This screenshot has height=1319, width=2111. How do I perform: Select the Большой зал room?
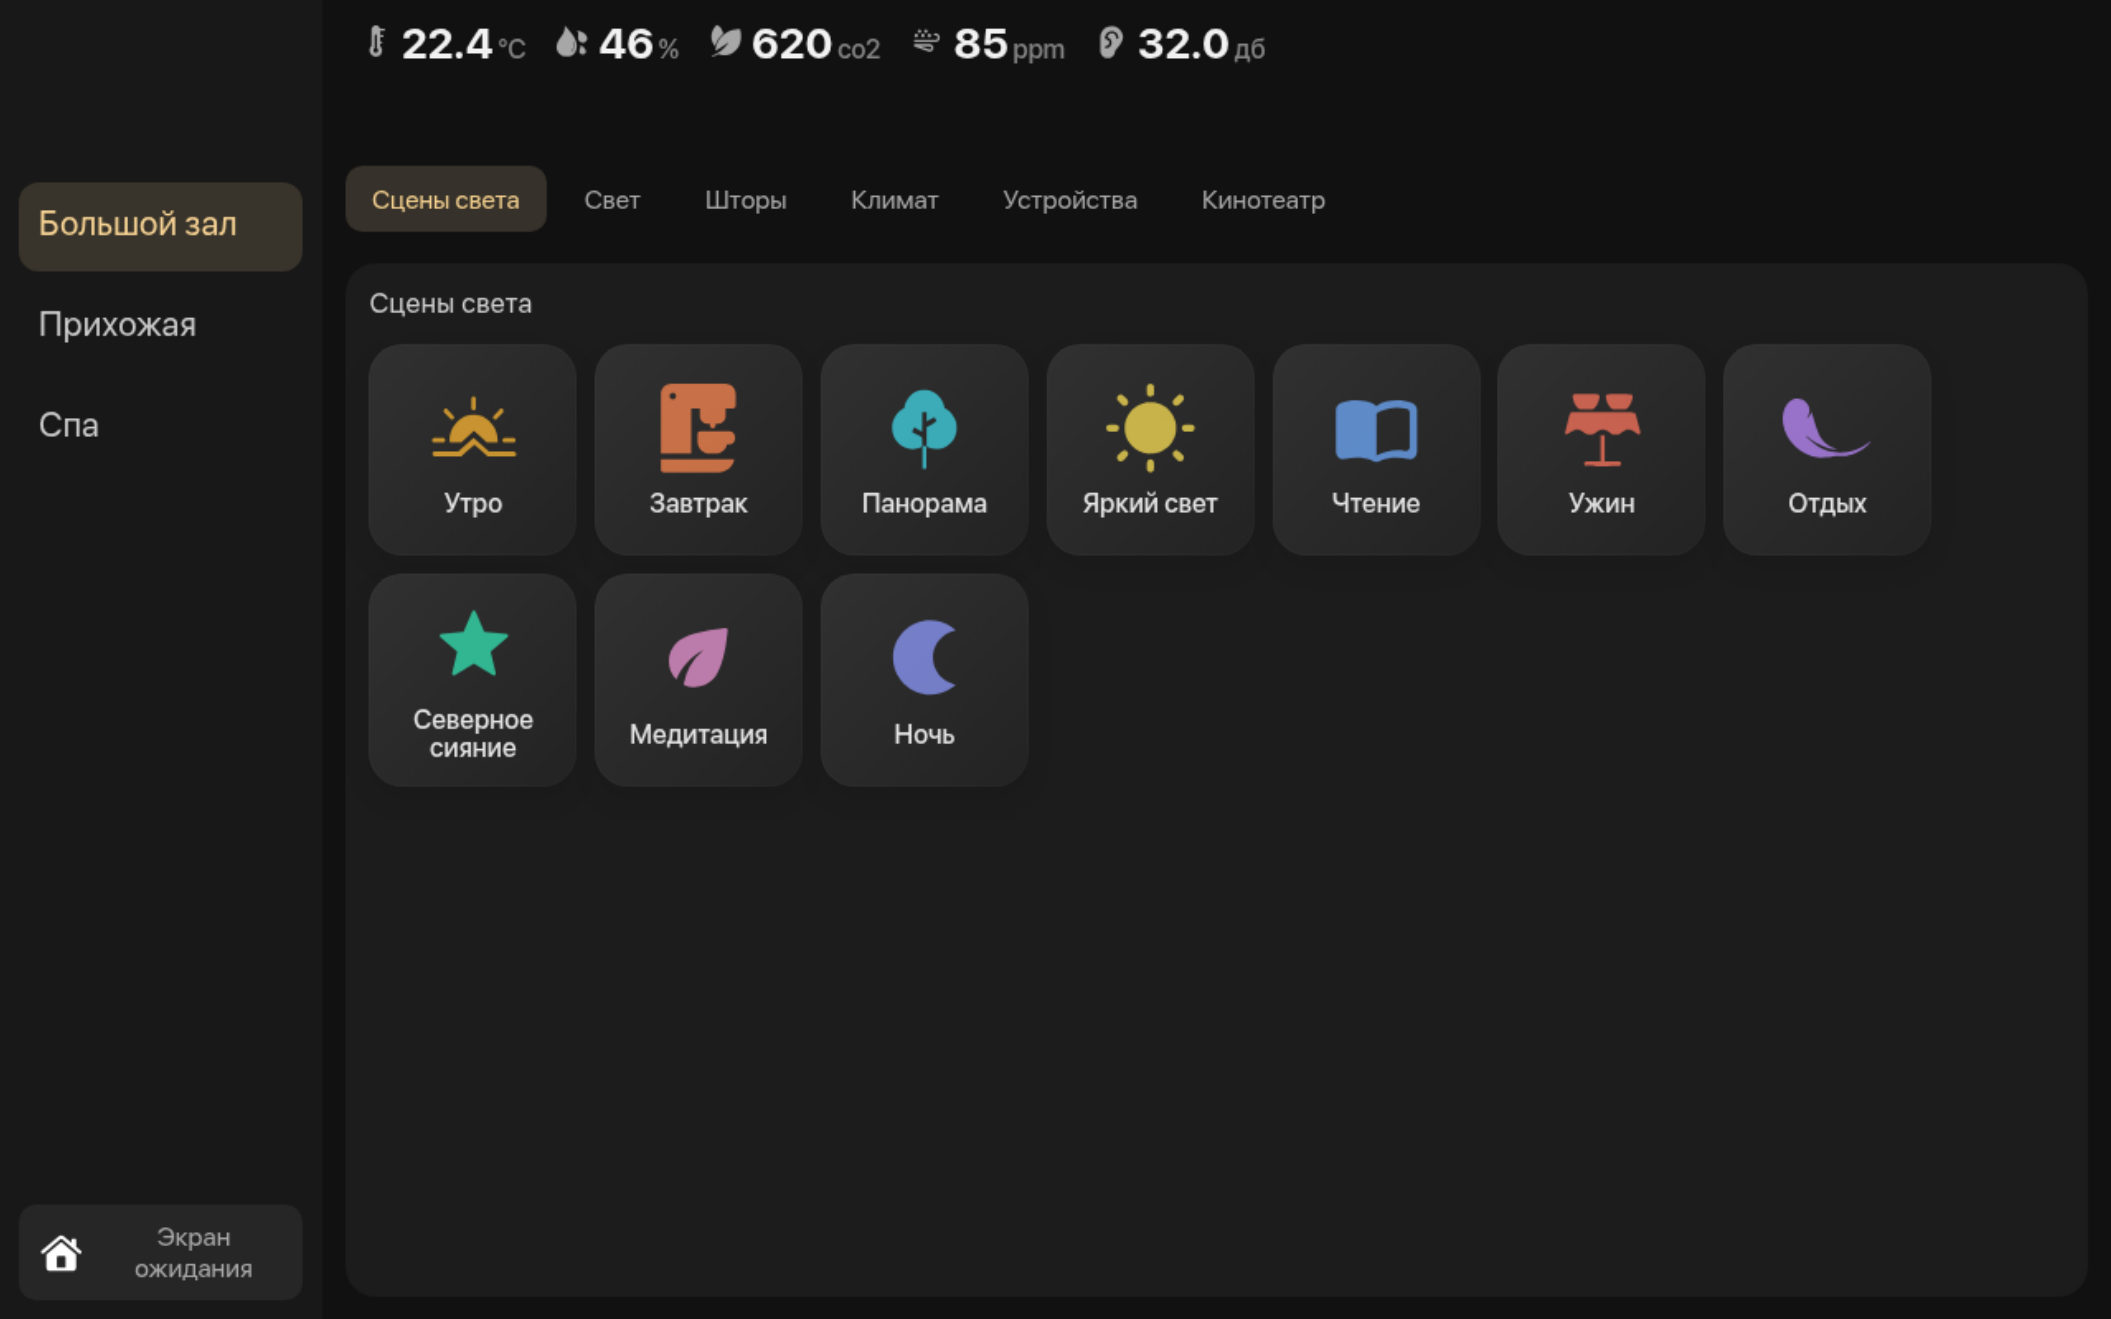pyautogui.click(x=161, y=226)
